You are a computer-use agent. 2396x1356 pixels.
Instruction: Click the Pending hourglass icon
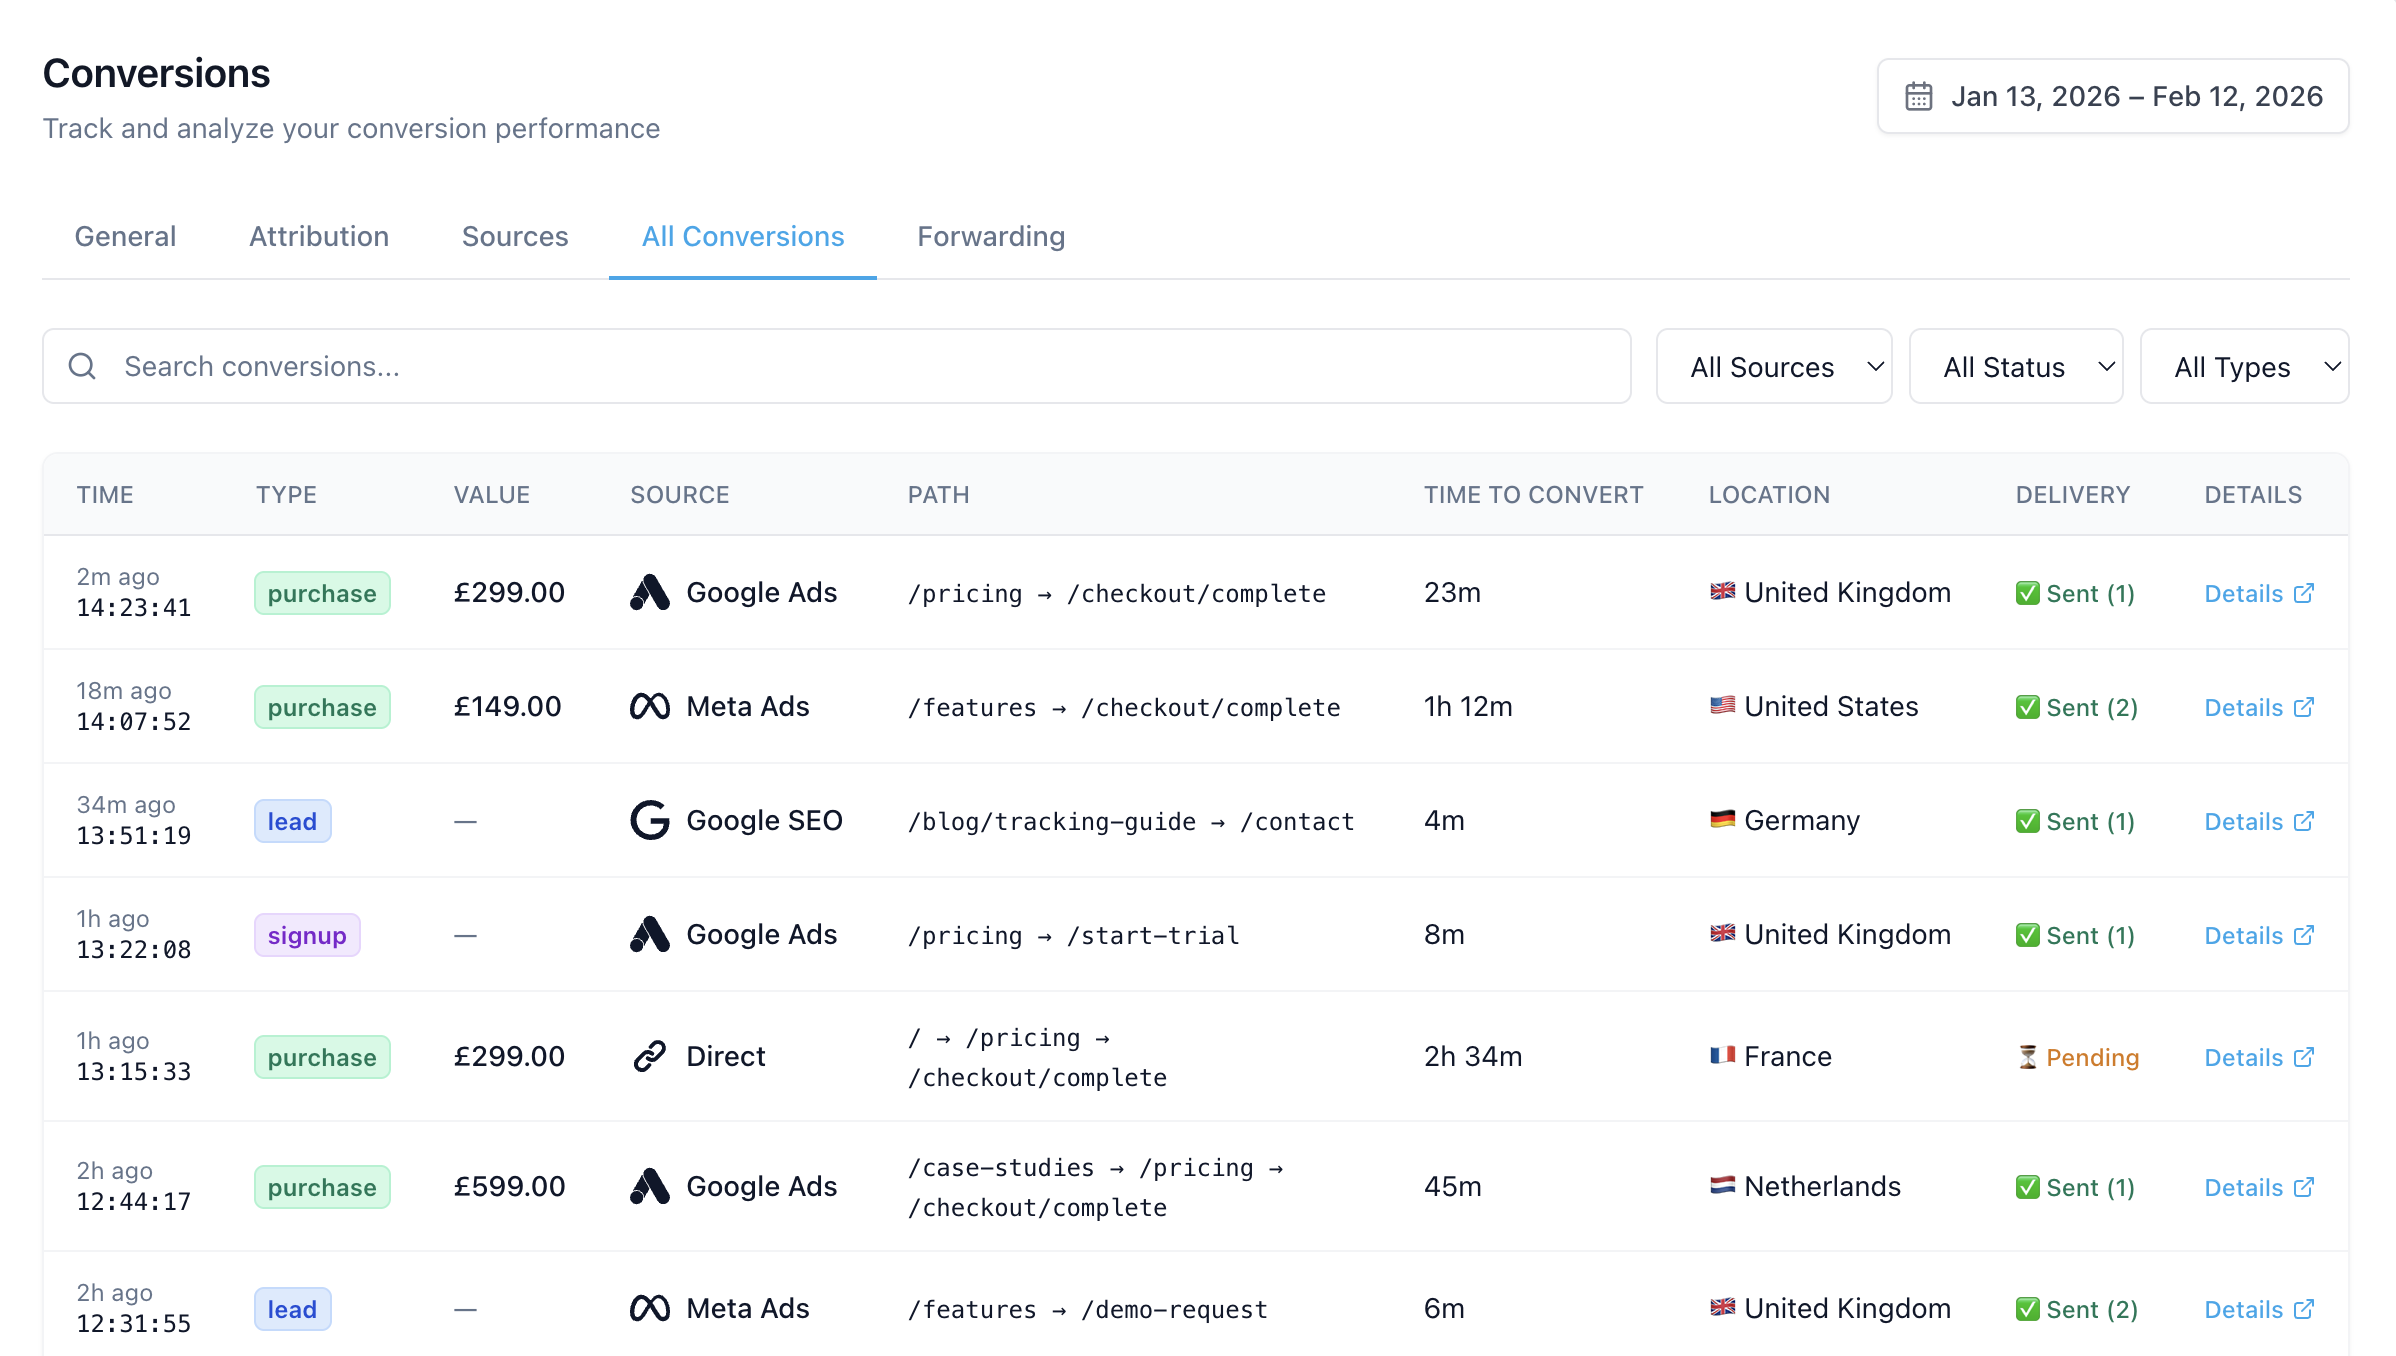pyautogui.click(x=2028, y=1057)
